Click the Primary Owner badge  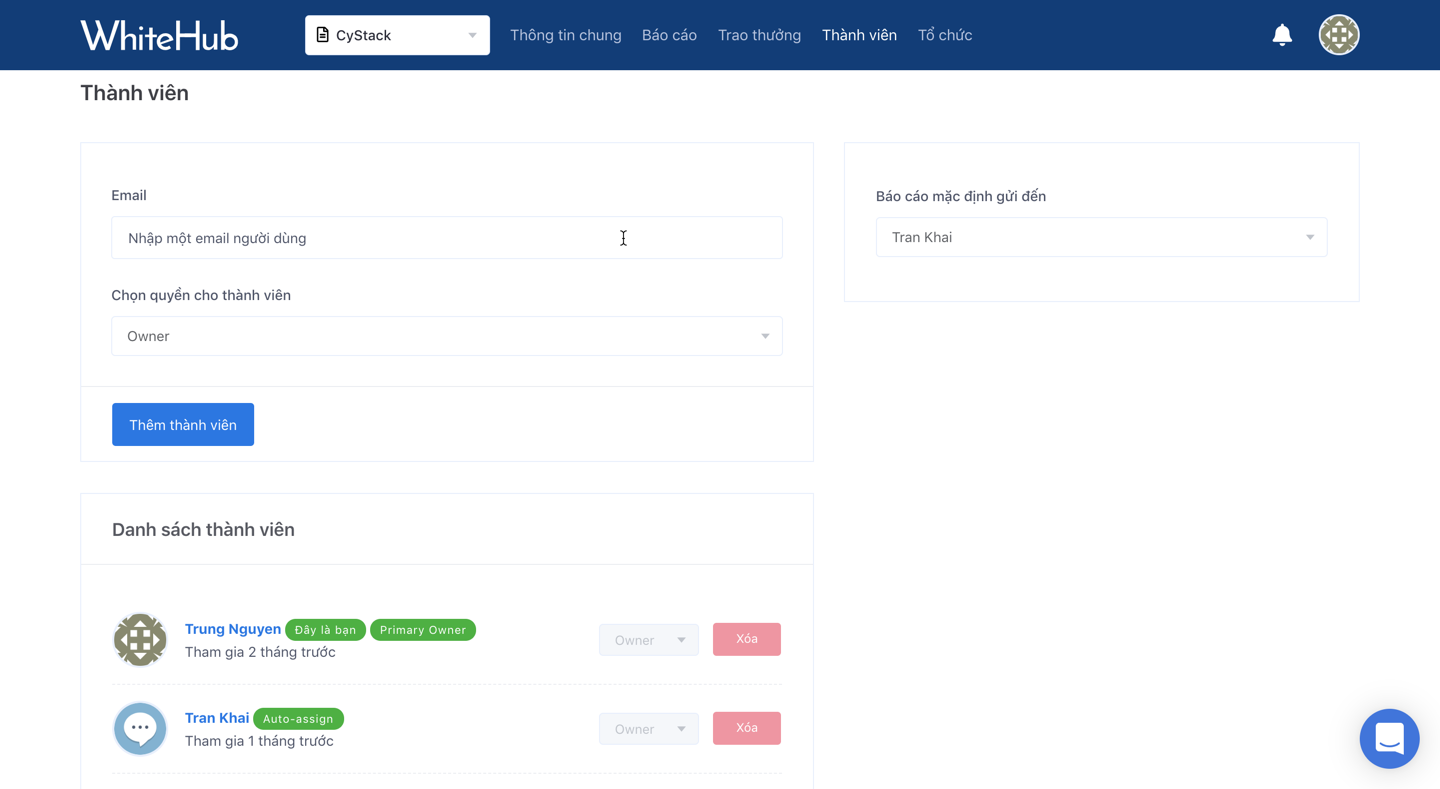click(x=422, y=630)
